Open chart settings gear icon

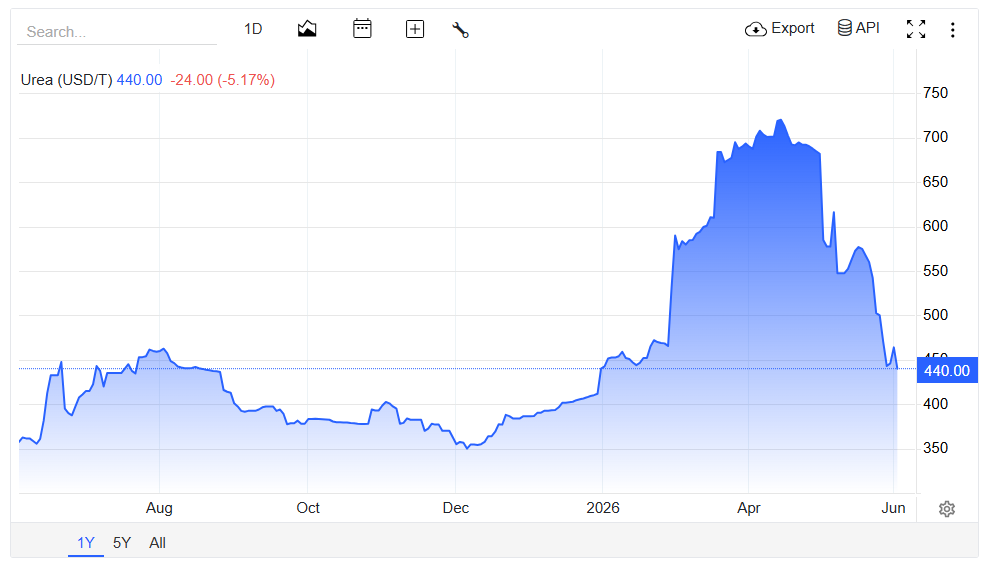[947, 509]
